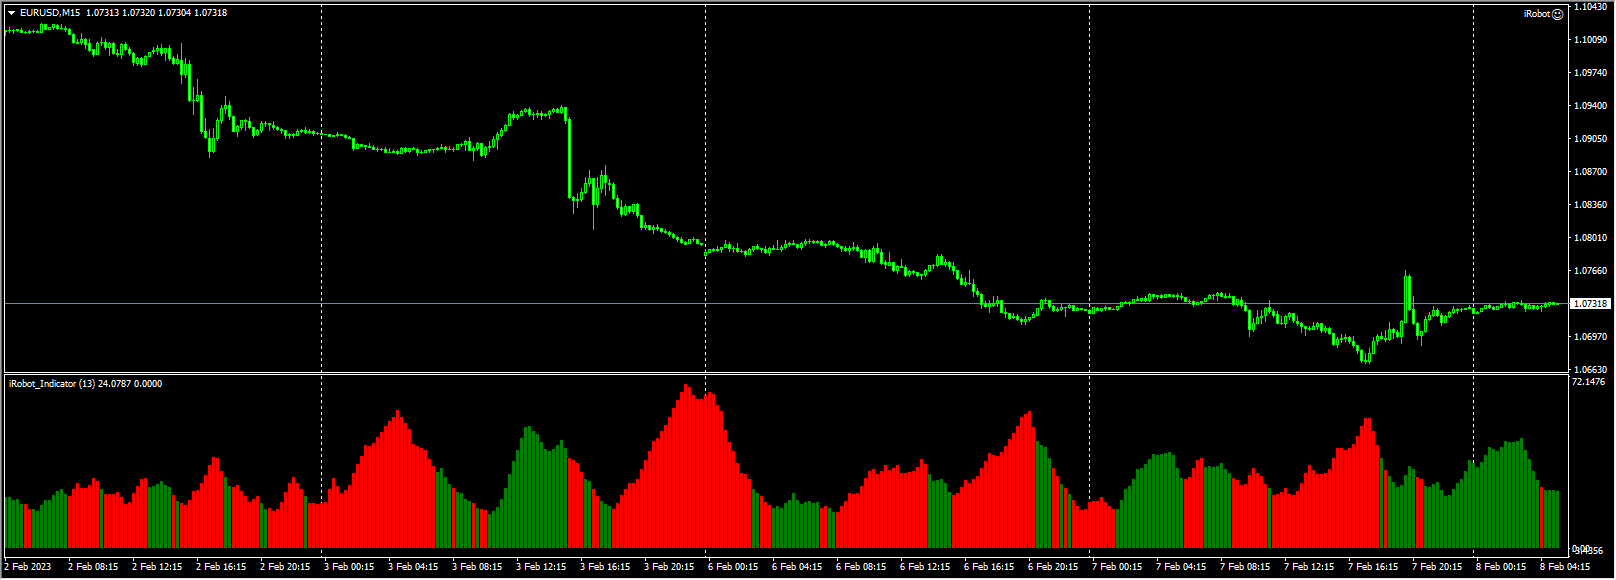
Task: Click the 3 Feb 04:15 time label
Action: [x=413, y=567]
